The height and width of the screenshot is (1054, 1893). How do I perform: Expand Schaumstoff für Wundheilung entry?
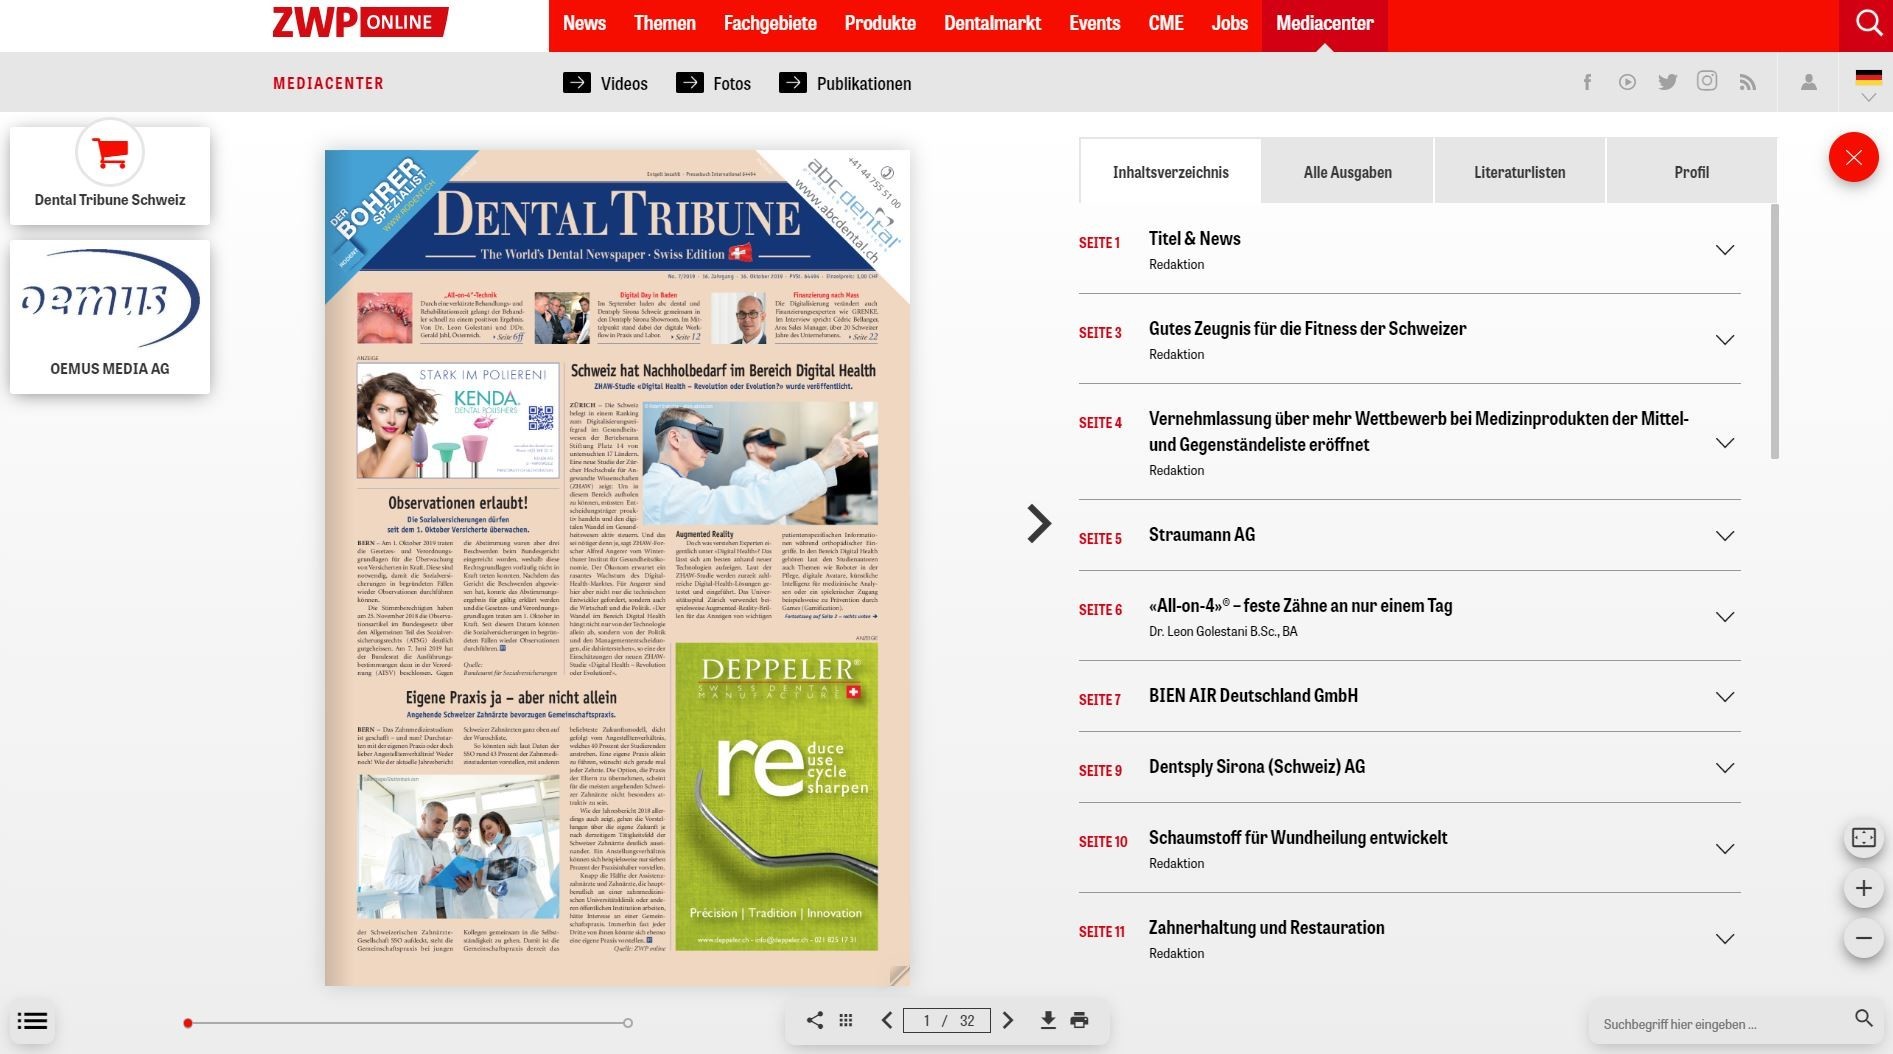coord(1724,849)
